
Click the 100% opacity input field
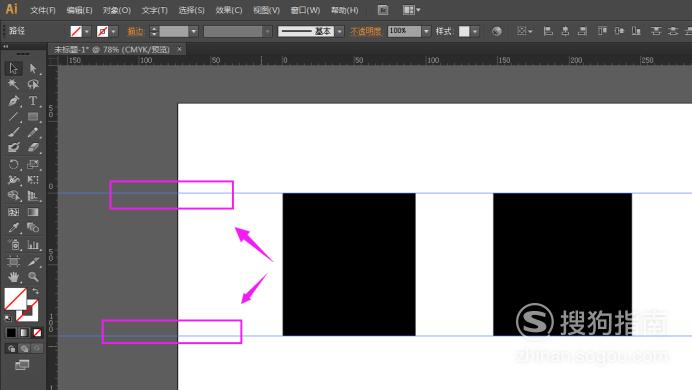(404, 31)
